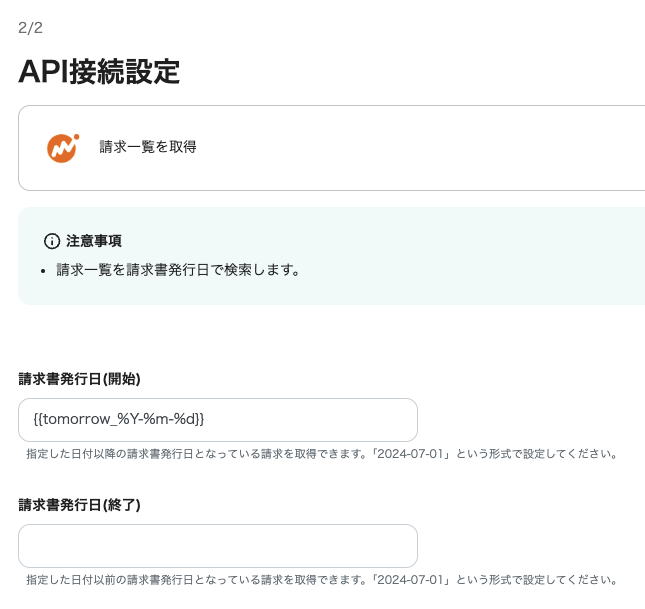
Task: Click the 注意事項 notice heading
Action: [x=94, y=241]
